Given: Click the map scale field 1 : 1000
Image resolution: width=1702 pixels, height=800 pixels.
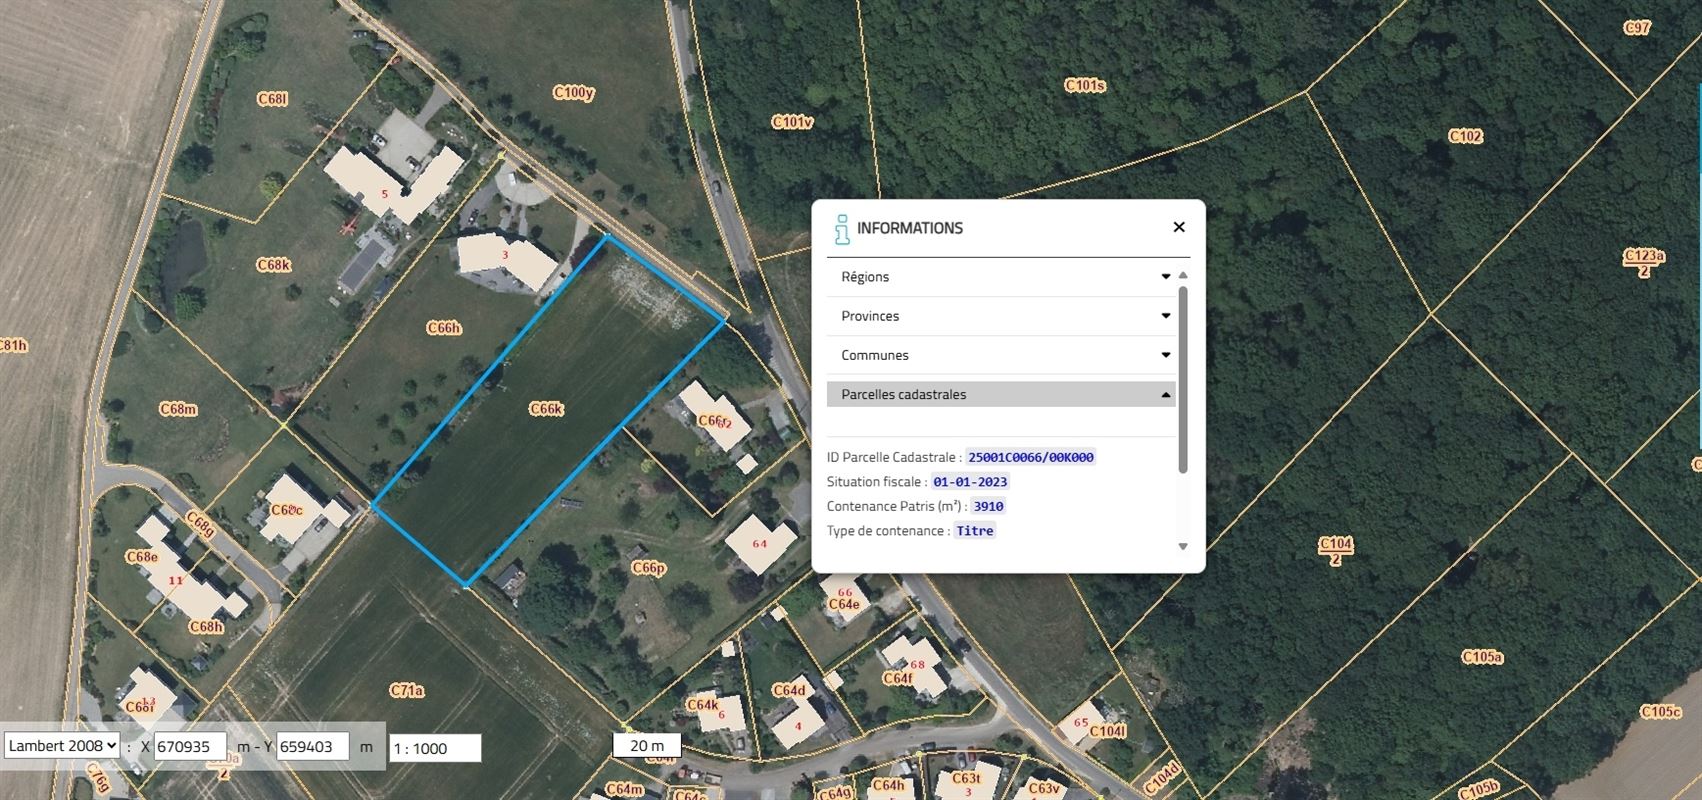Looking at the screenshot, I should (x=435, y=748).
